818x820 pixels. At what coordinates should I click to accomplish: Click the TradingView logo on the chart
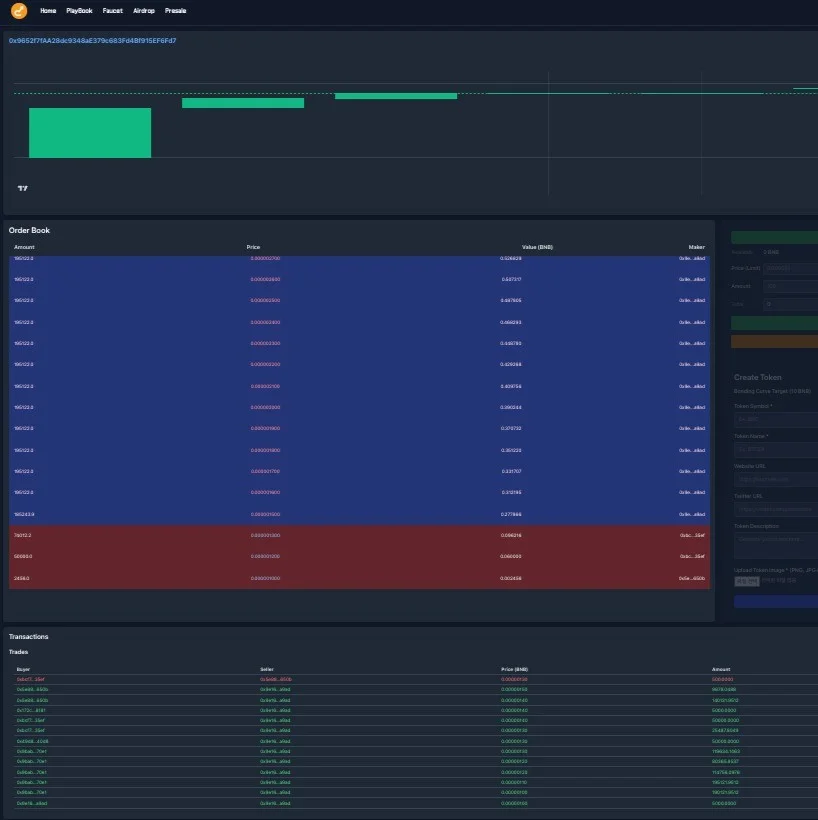tap(22, 188)
